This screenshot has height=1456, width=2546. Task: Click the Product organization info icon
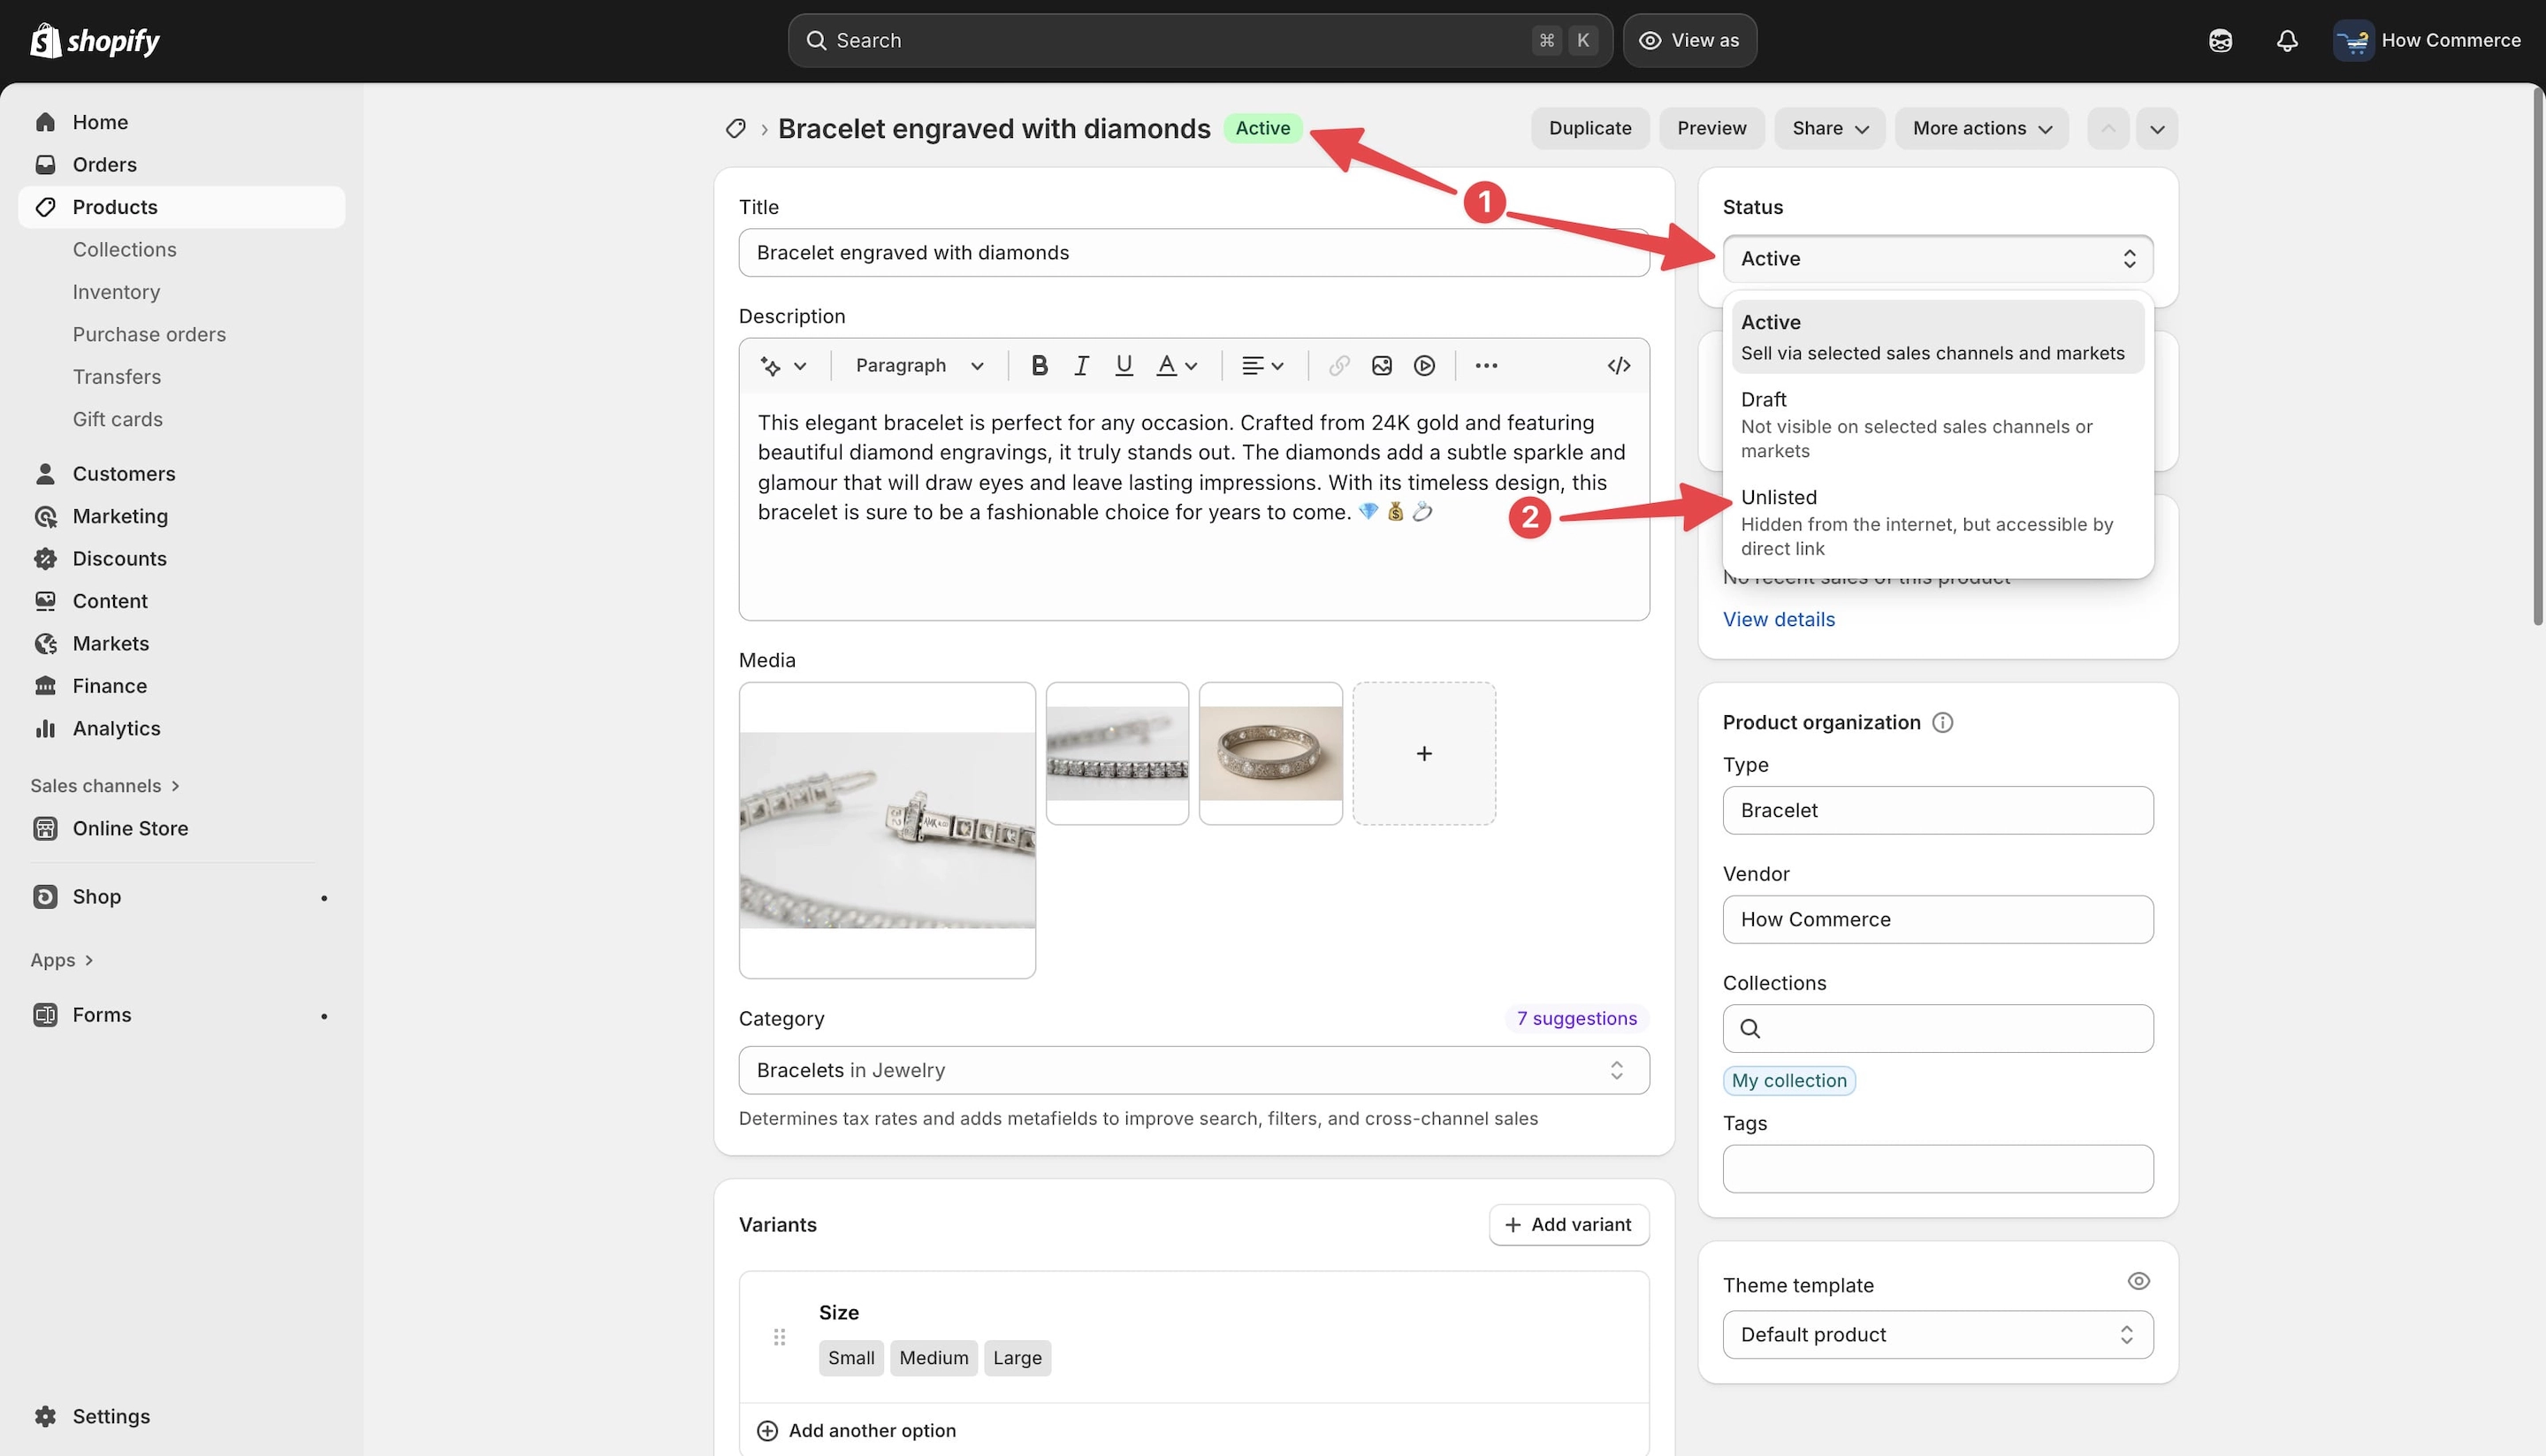pos(1941,723)
